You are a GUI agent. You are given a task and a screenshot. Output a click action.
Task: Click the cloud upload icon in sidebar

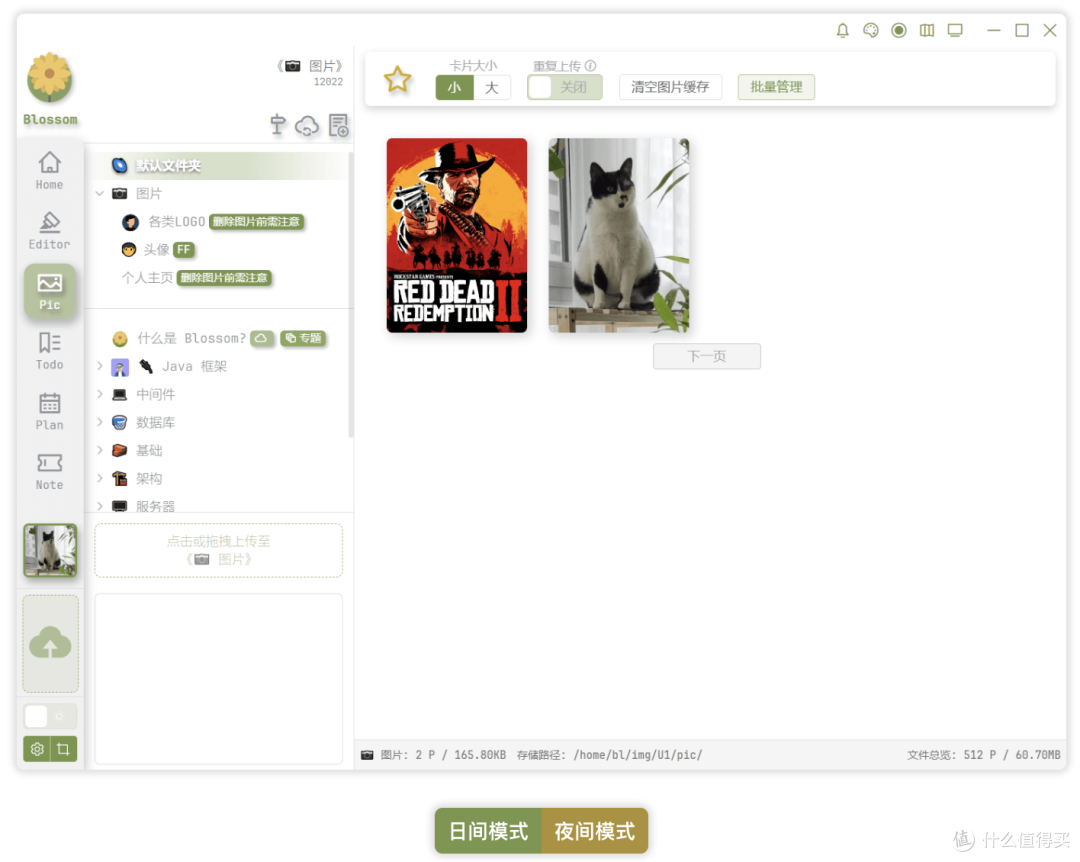point(50,643)
